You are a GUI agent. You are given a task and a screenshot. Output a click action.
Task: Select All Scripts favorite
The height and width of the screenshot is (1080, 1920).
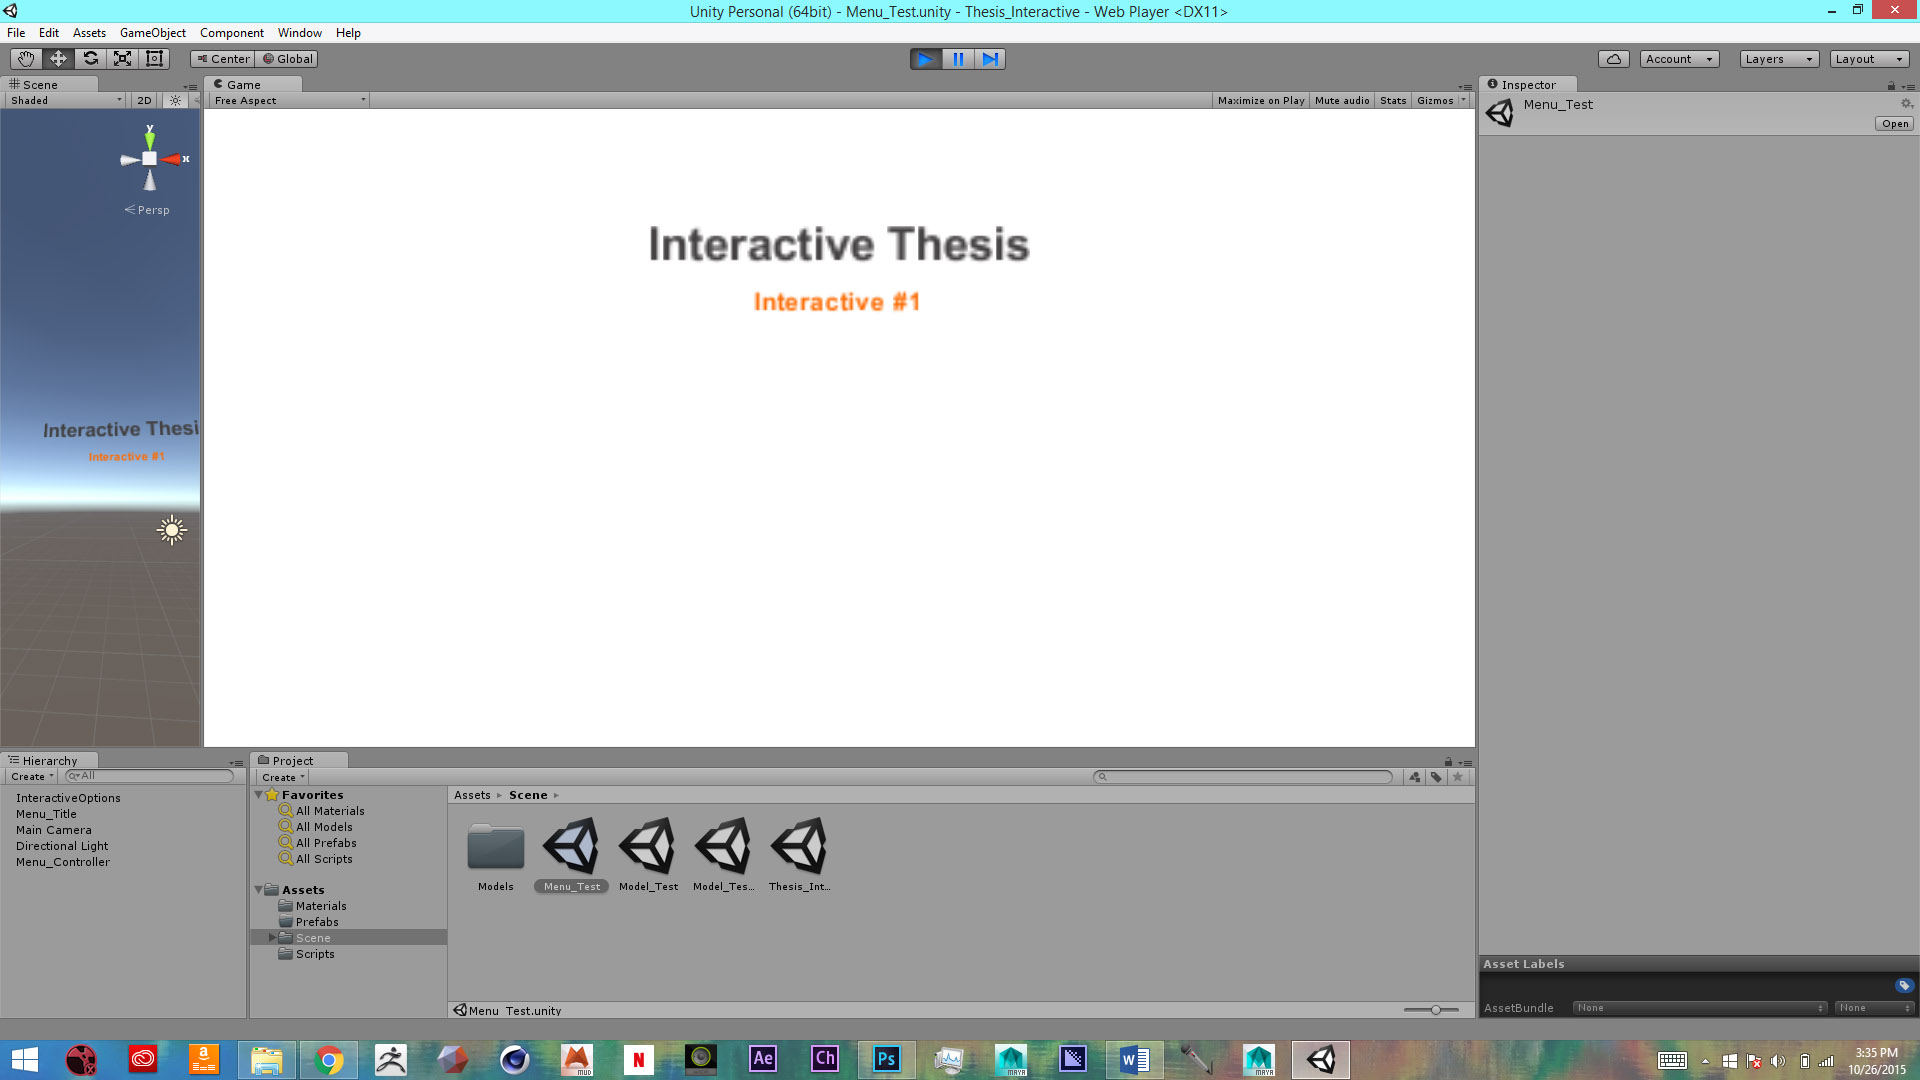324,859
